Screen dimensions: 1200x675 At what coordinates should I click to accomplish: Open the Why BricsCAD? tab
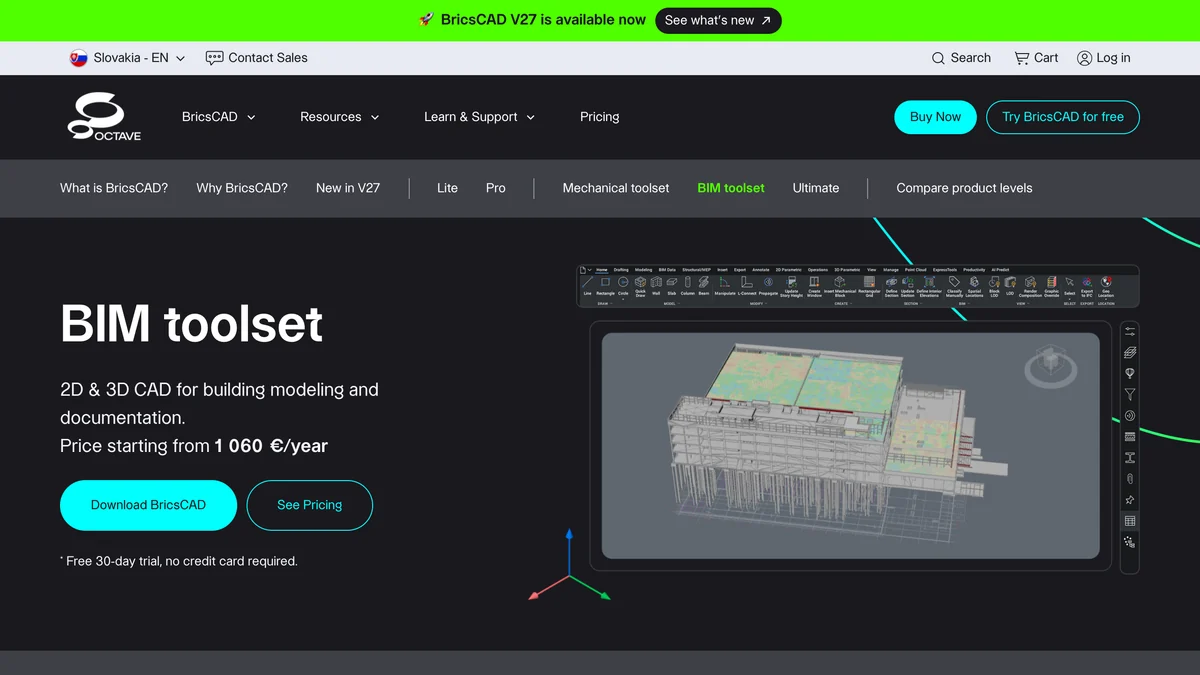[242, 188]
